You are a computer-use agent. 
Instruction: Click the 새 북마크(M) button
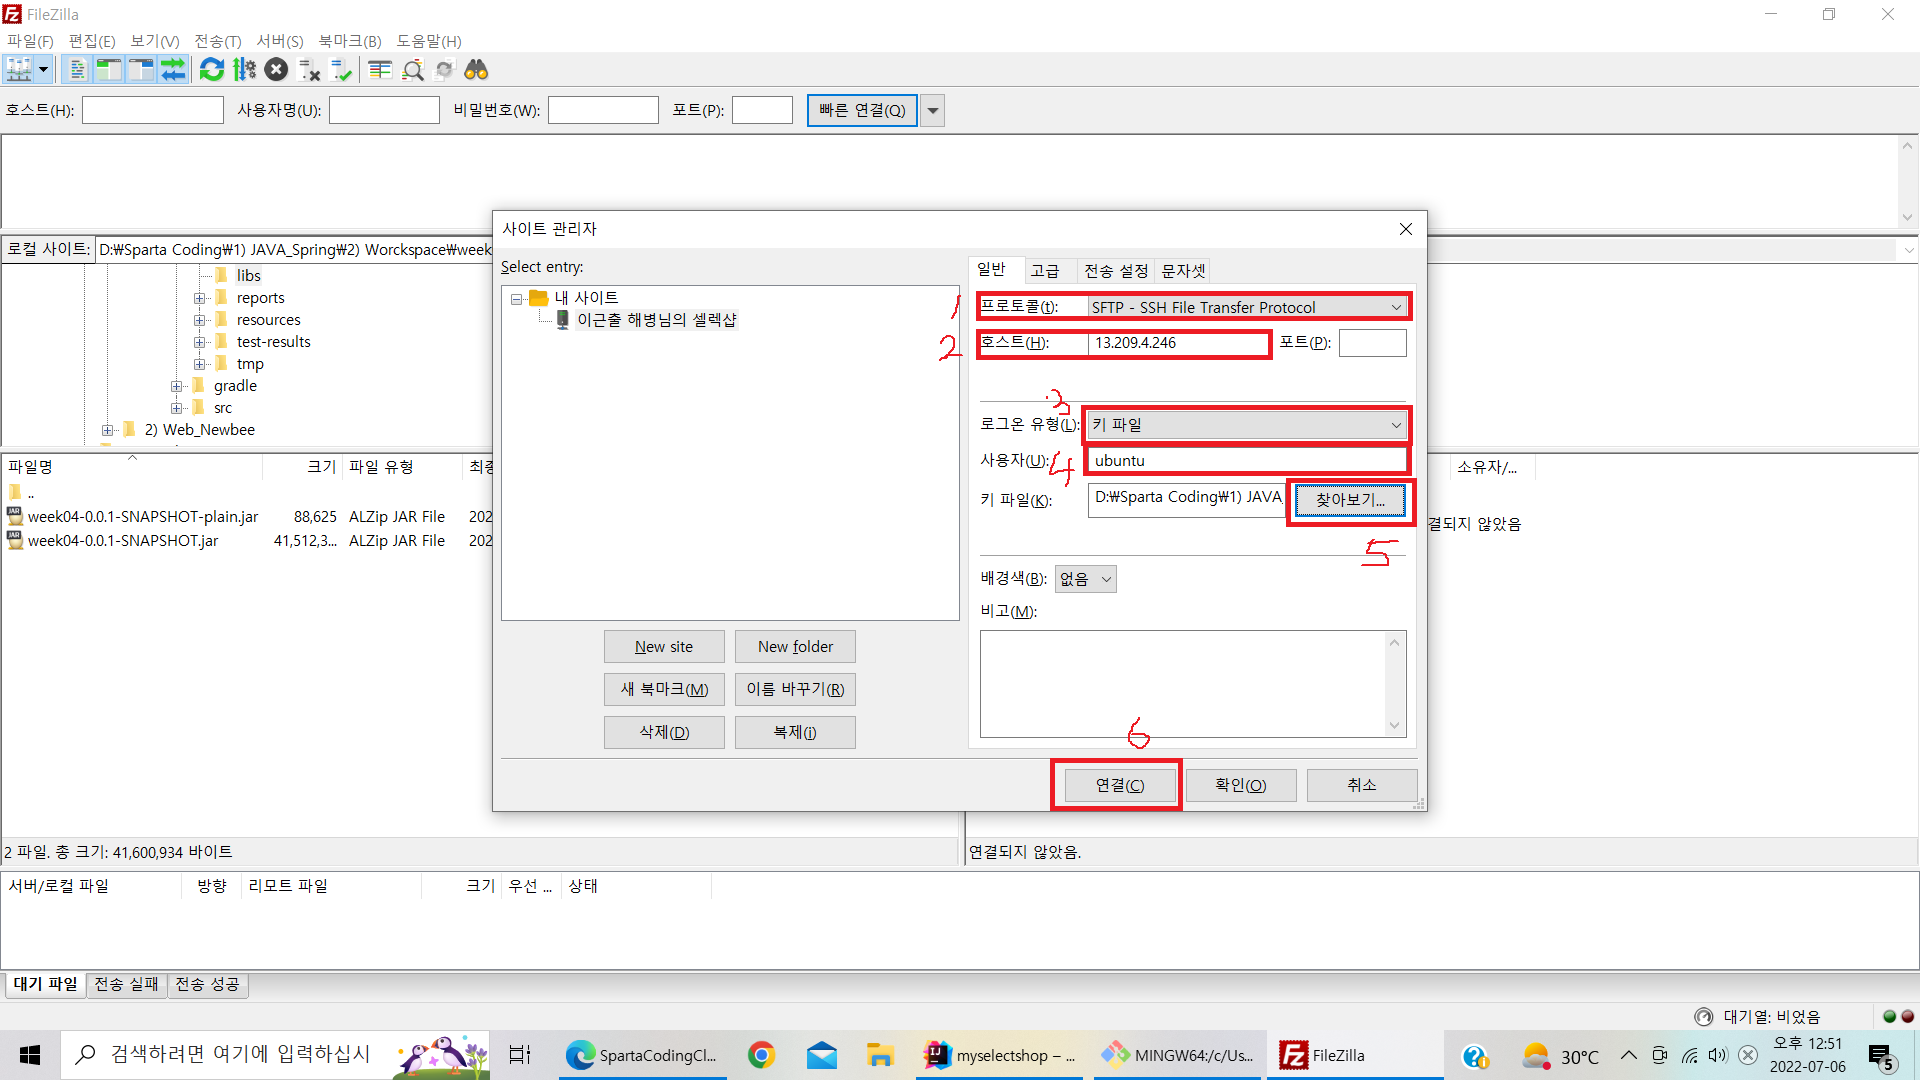click(x=664, y=689)
